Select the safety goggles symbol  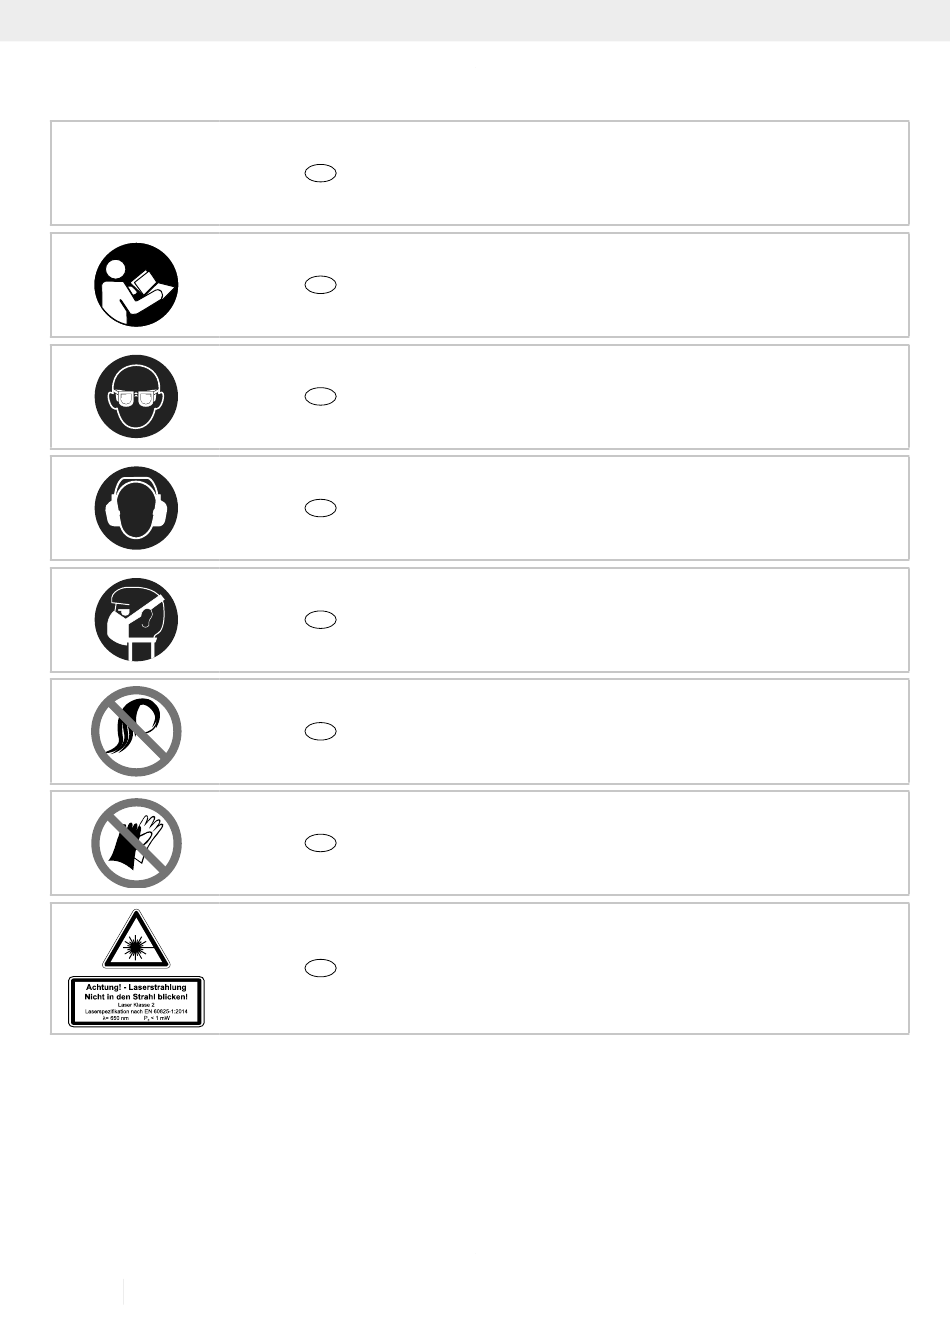pos(137,397)
